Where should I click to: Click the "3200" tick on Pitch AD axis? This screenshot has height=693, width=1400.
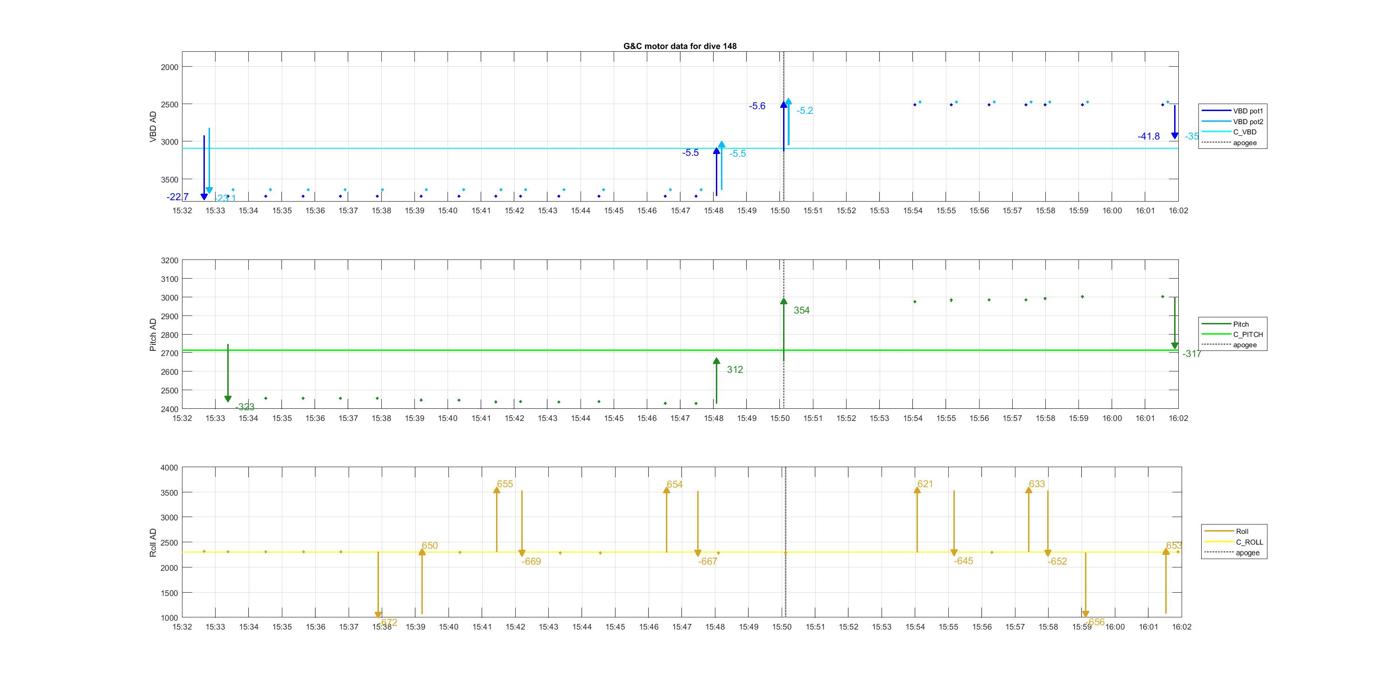[167, 261]
